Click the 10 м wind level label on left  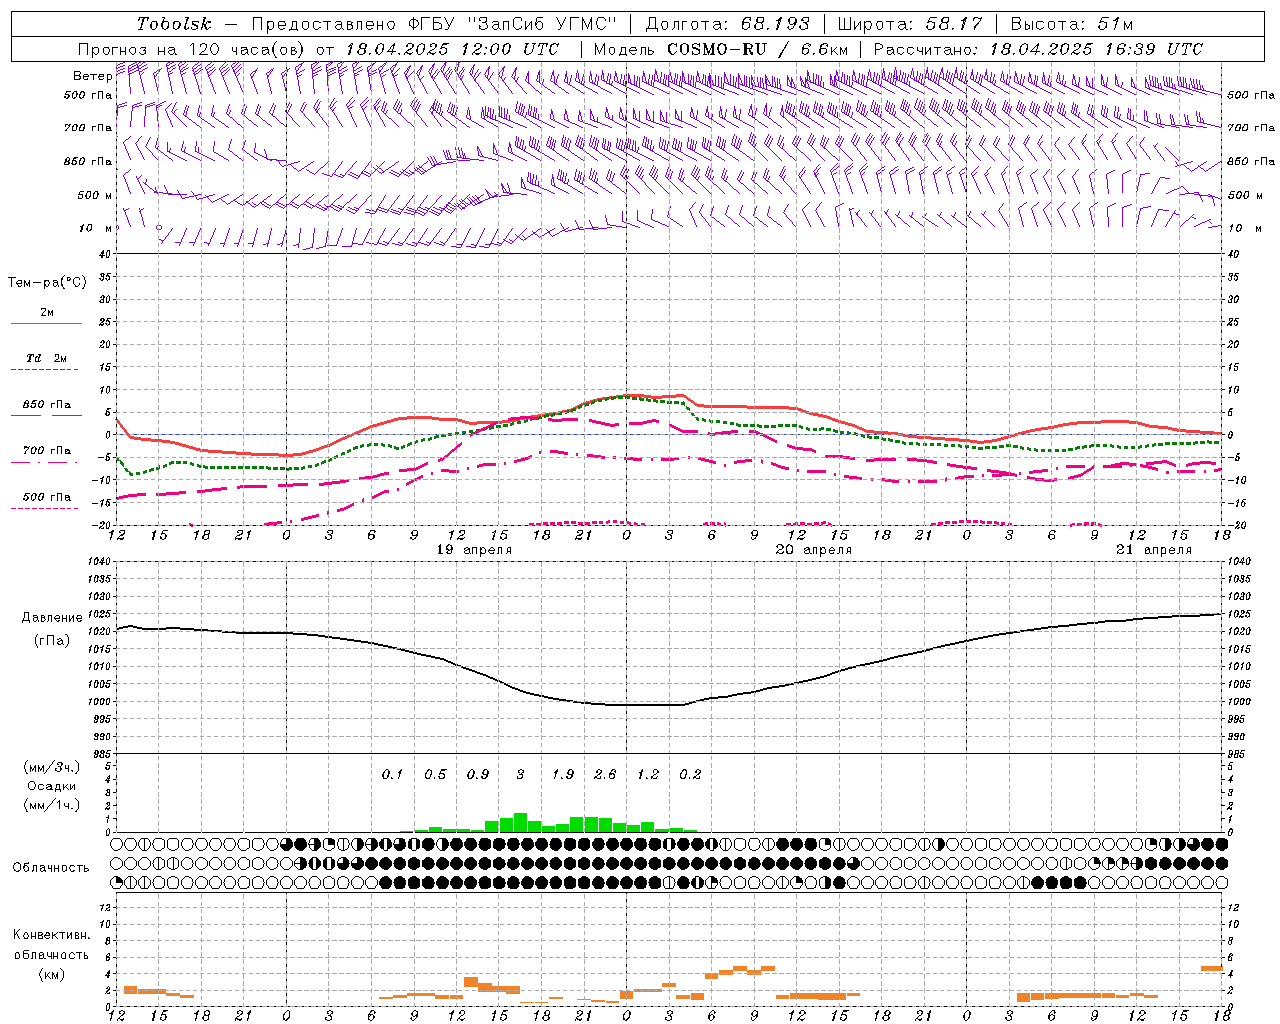pyautogui.click(x=95, y=229)
